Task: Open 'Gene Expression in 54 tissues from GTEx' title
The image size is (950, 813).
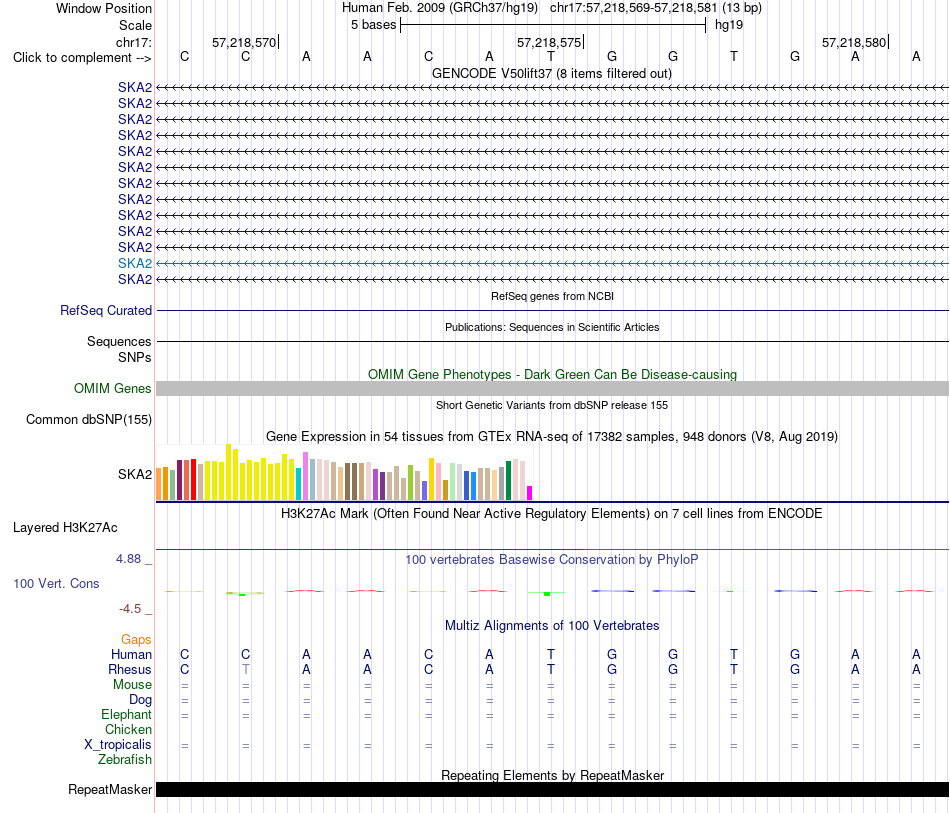Action: point(552,436)
